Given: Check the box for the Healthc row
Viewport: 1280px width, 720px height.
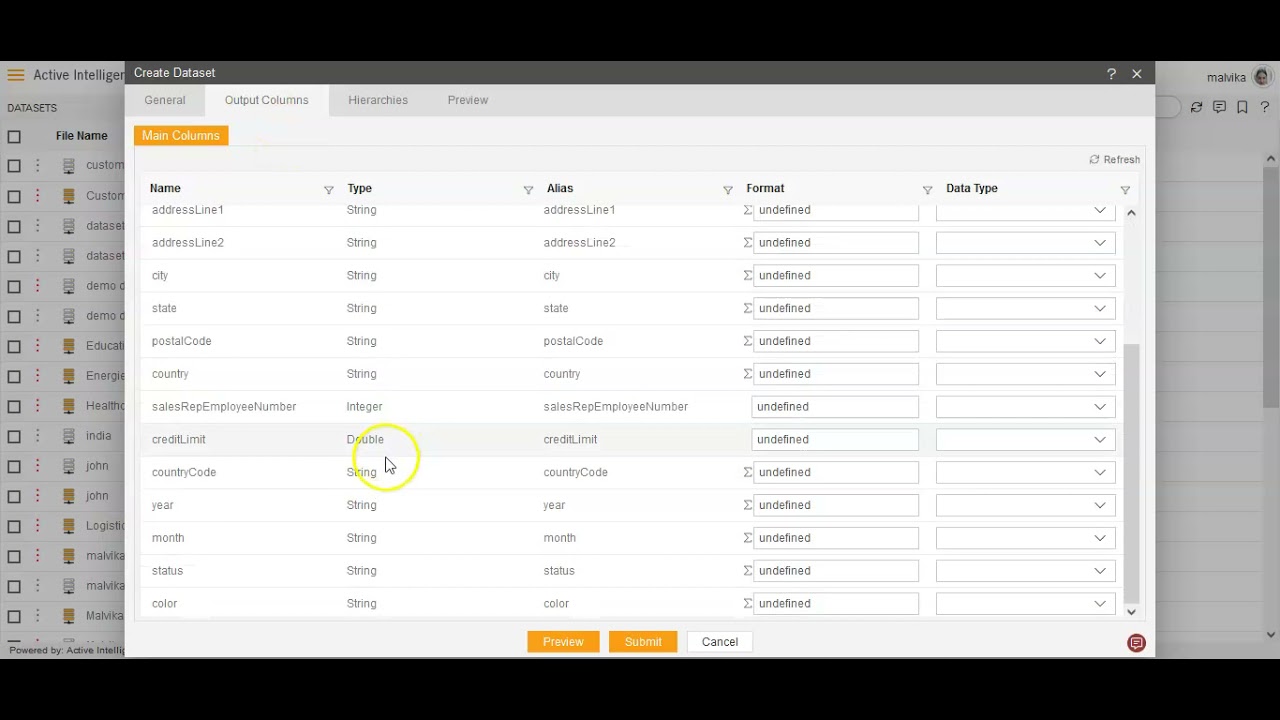Looking at the screenshot, I should [x=14, y=406].
